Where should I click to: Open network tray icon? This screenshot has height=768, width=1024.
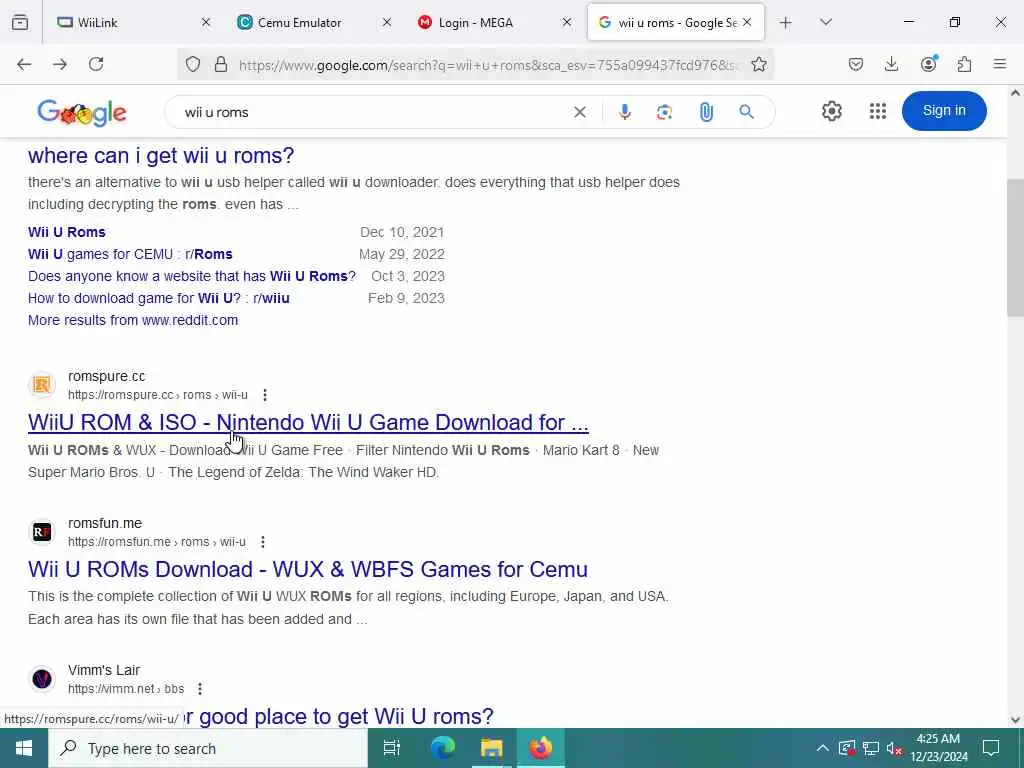pos(871,748)
